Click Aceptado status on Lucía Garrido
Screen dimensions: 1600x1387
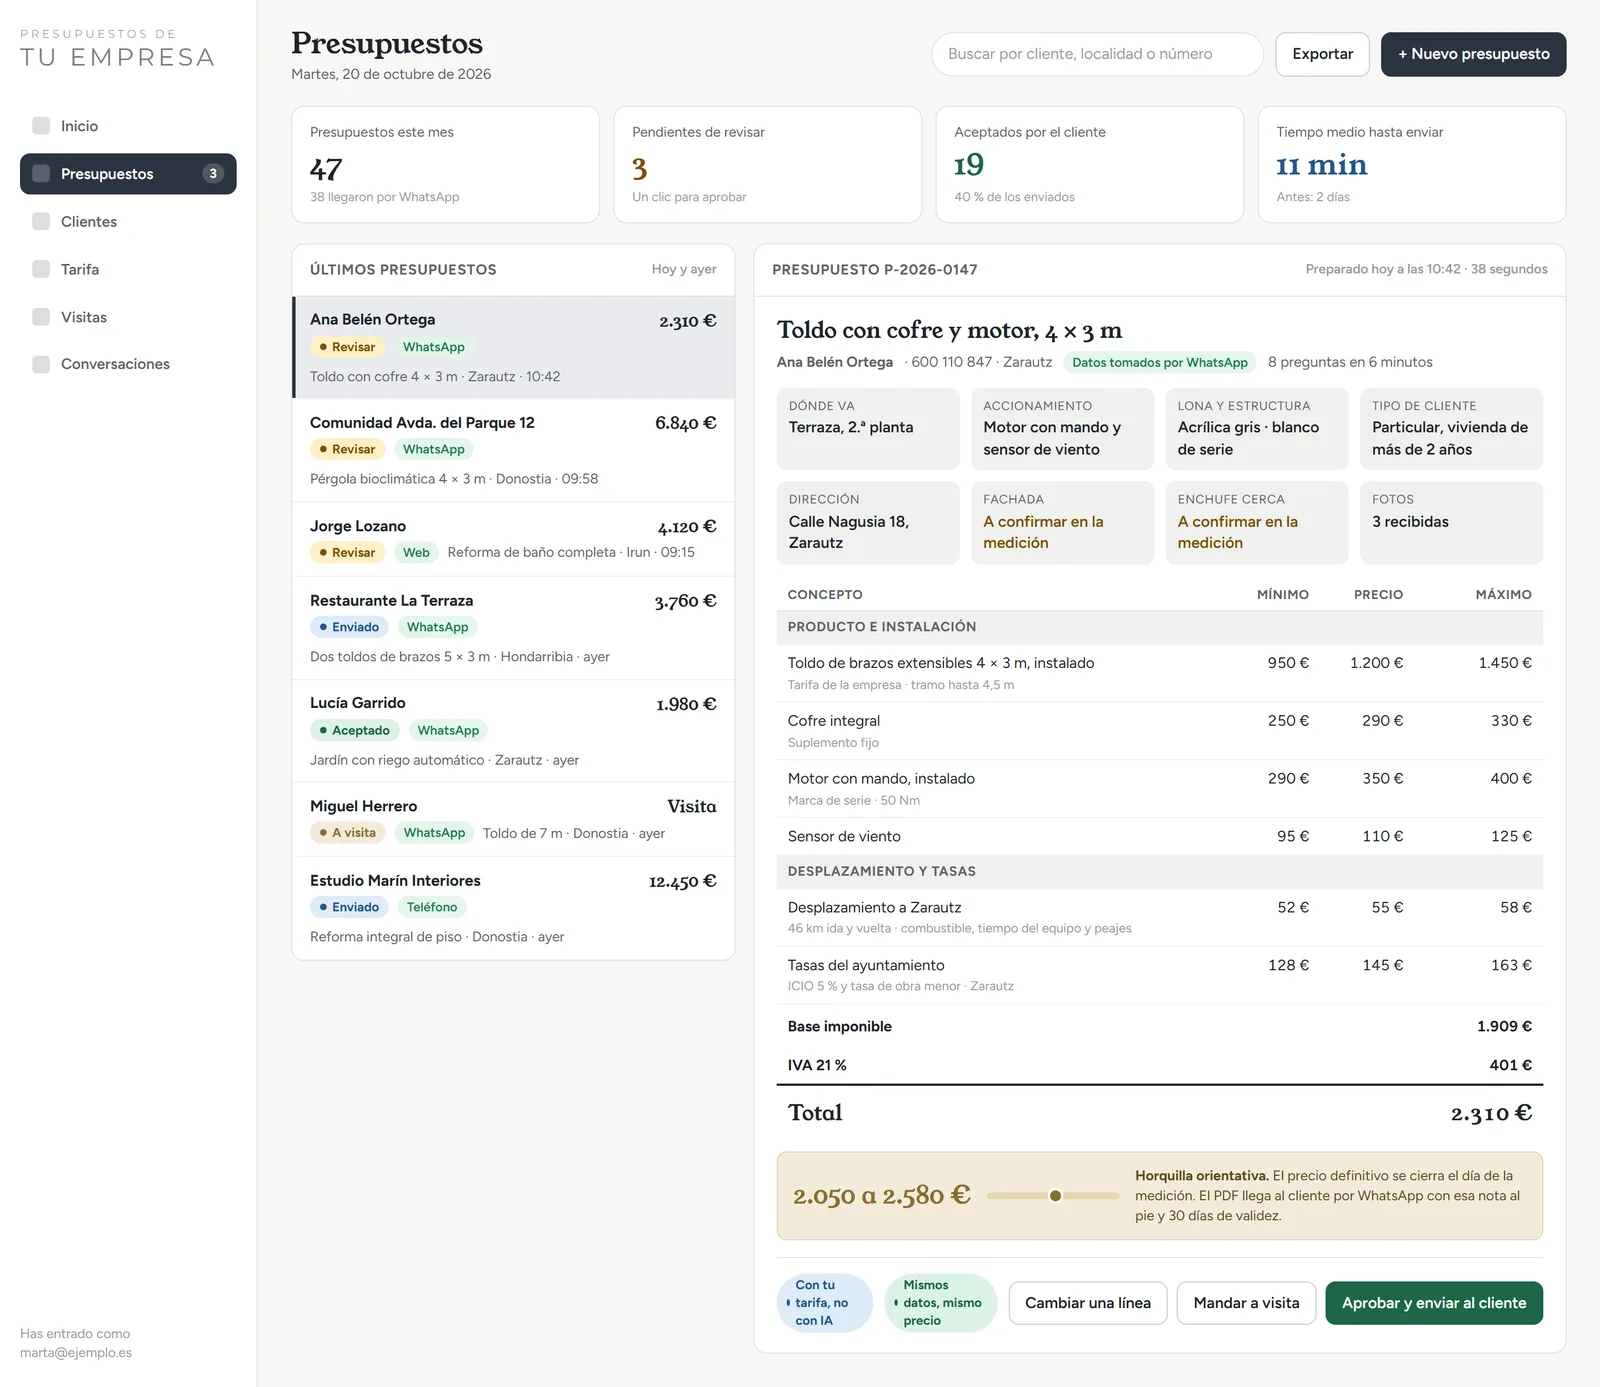[x=355, y=731]
